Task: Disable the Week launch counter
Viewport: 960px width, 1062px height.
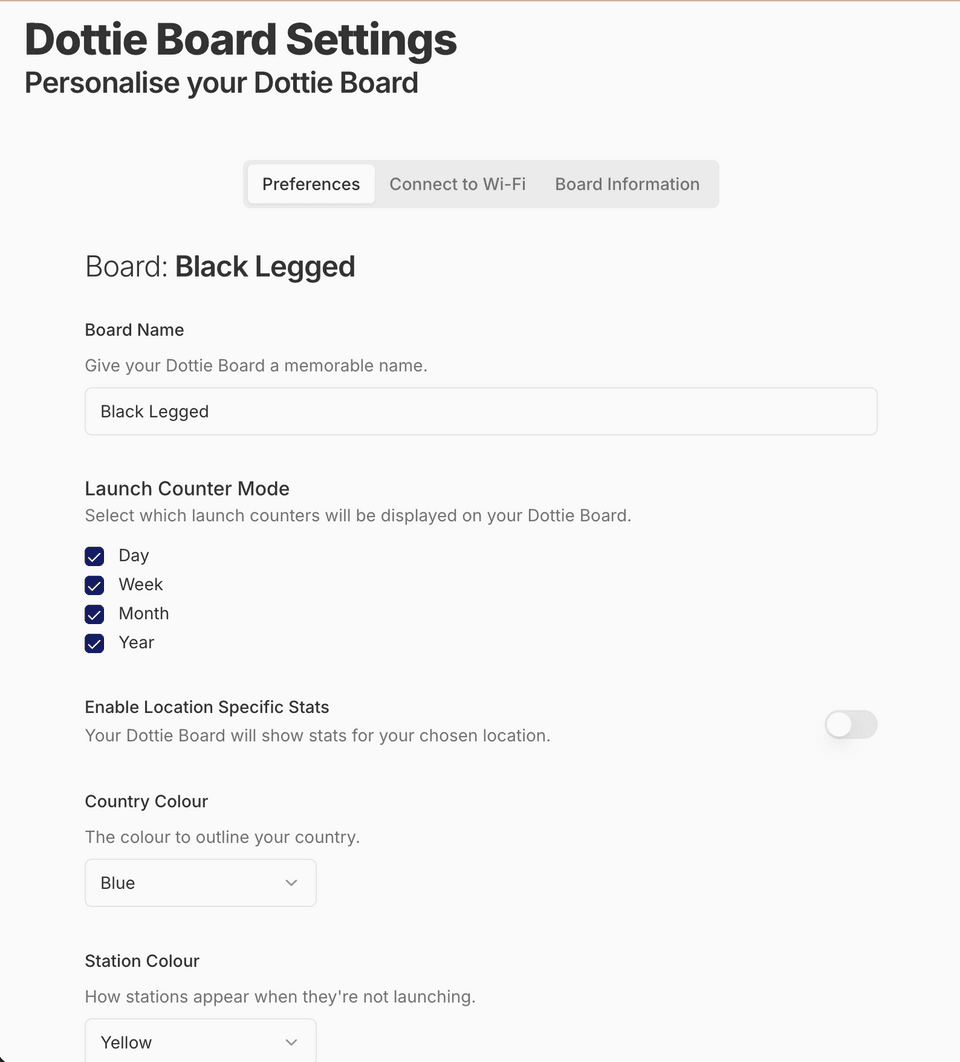Action: click(94, 585)
